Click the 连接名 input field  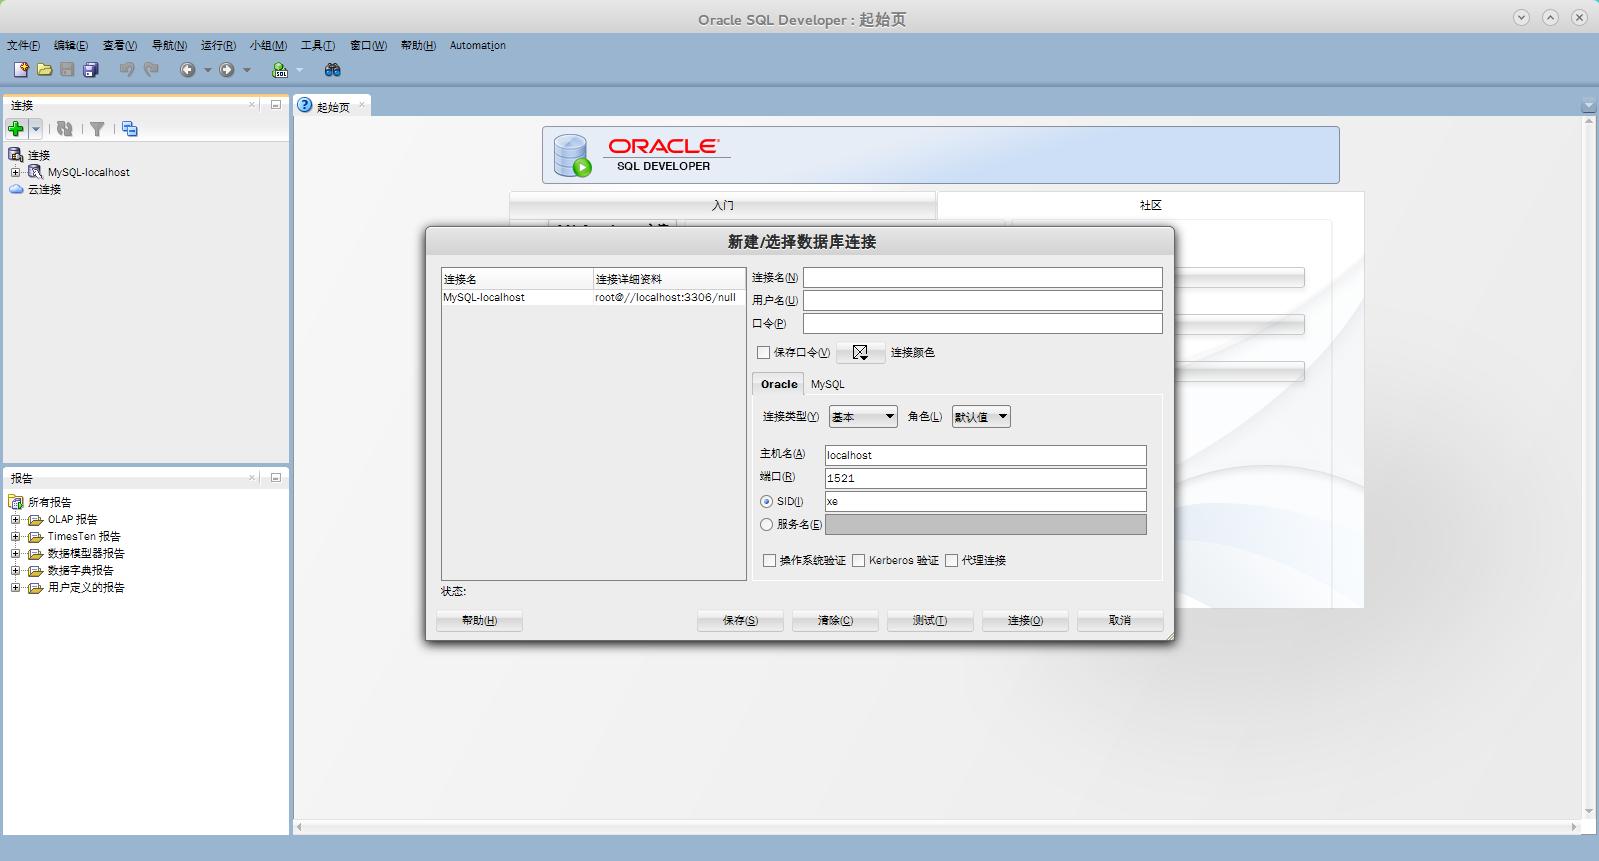982,277
